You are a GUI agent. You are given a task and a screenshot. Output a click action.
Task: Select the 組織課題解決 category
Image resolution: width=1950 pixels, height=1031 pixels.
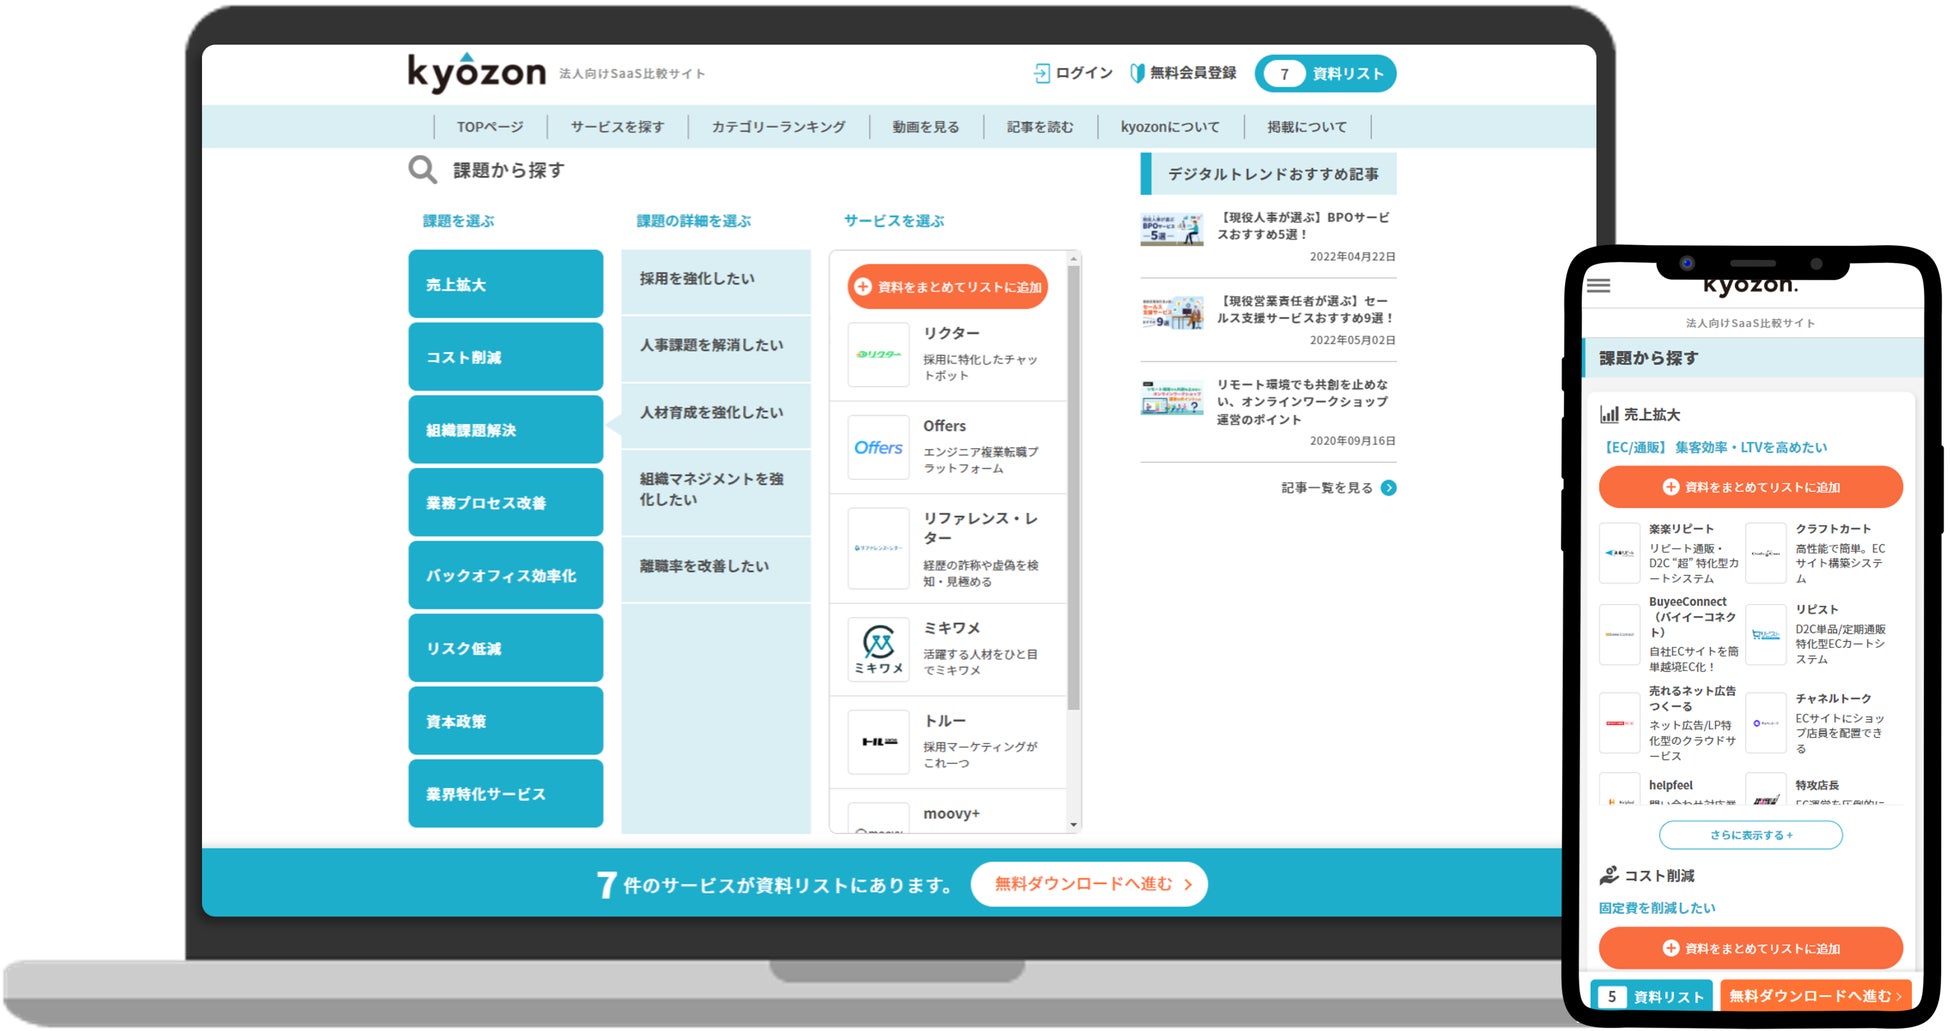point(506,430)
